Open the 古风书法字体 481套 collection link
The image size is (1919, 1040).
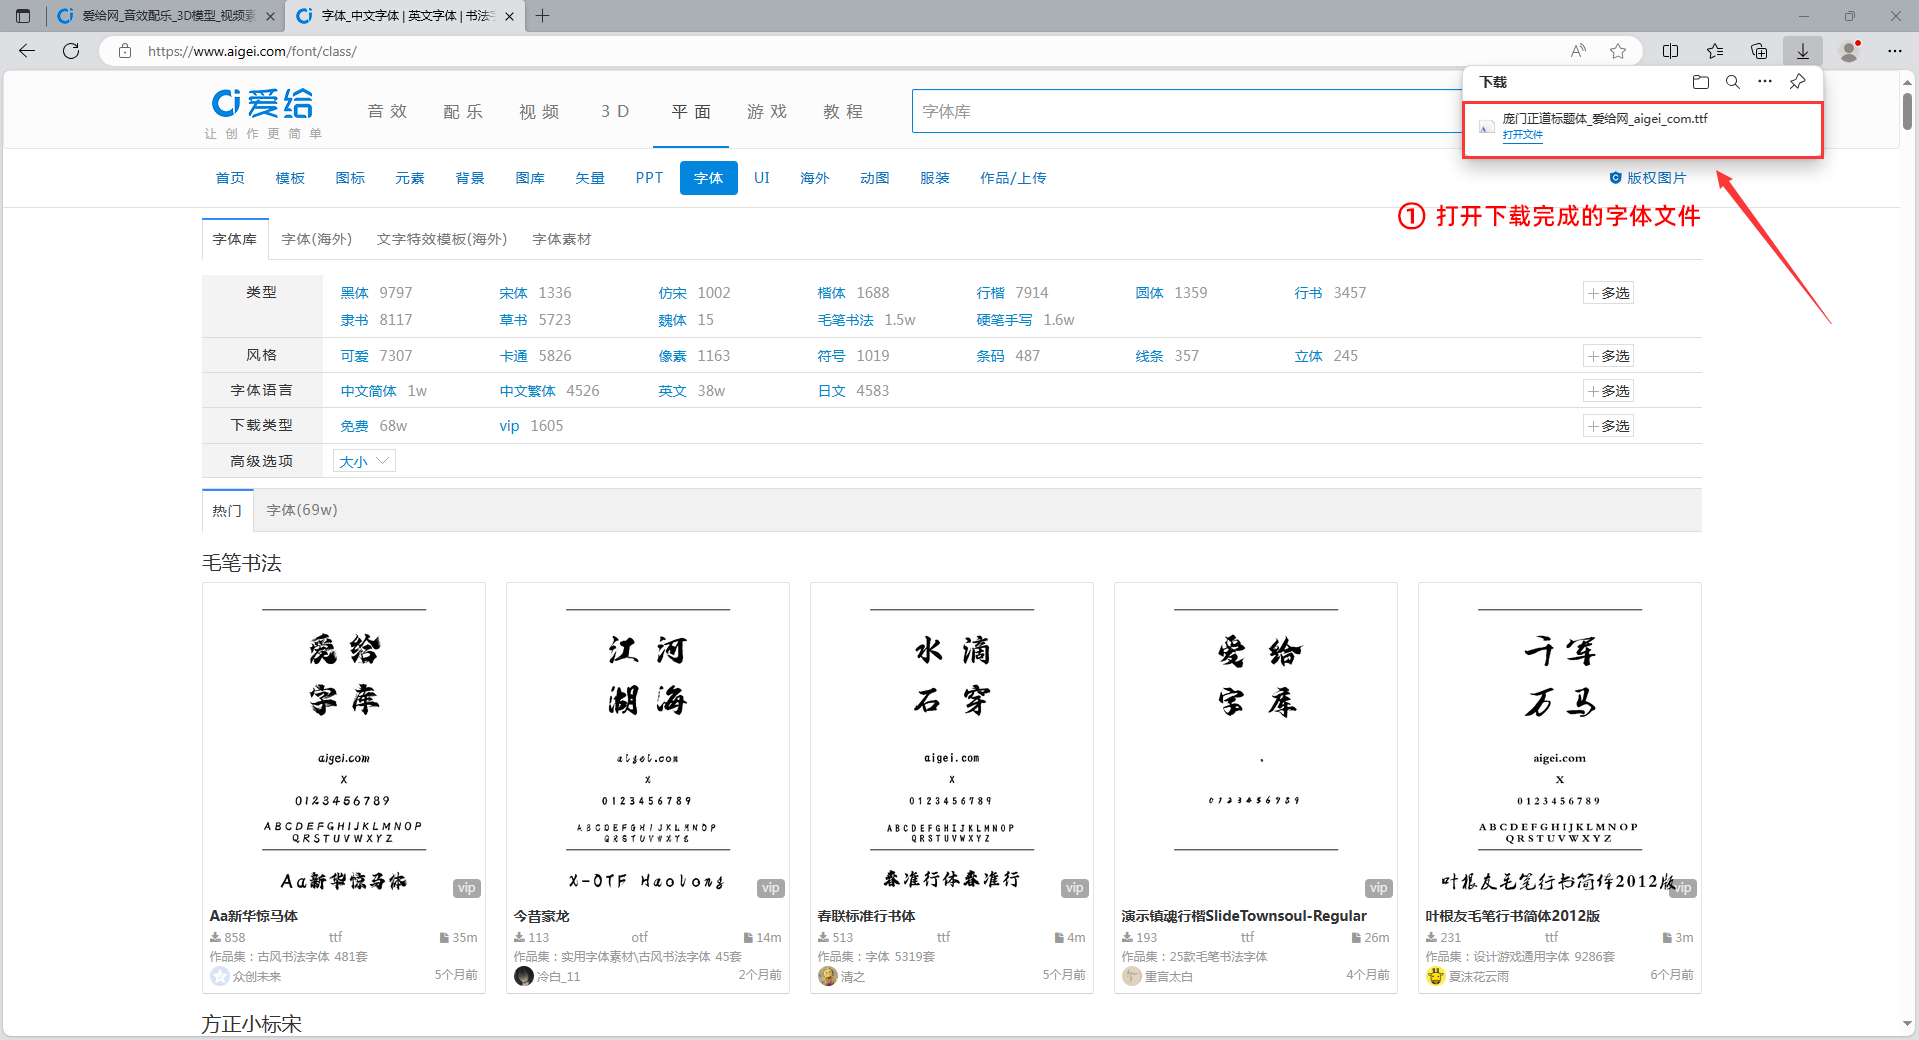point(312,957)
